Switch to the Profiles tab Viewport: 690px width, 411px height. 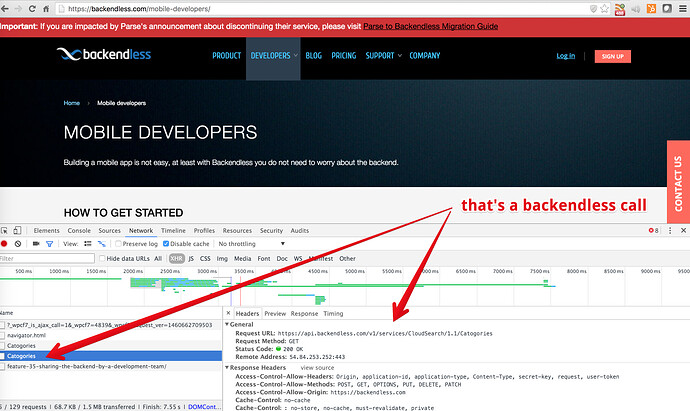[x=204, y=231]
